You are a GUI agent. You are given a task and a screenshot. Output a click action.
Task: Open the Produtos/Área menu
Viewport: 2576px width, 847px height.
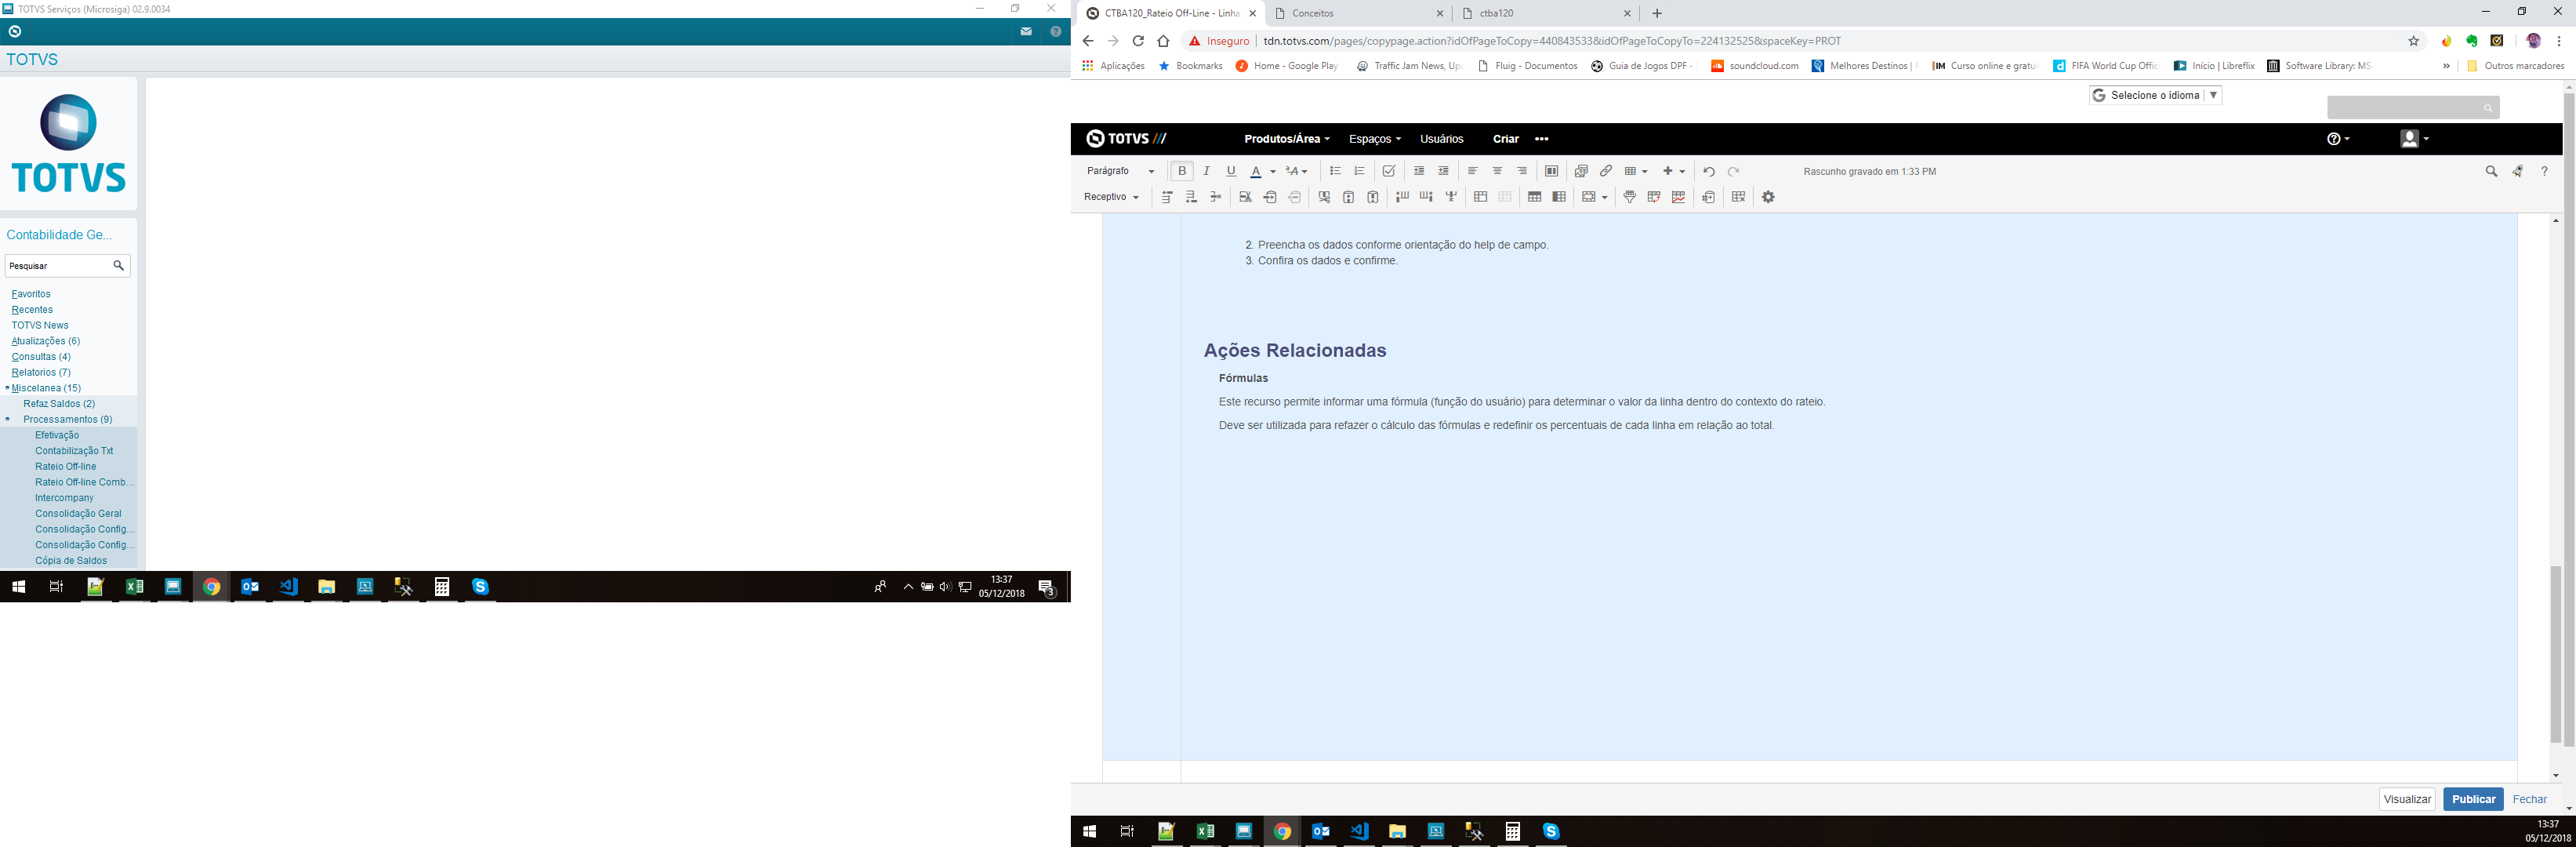(1286, 139)
